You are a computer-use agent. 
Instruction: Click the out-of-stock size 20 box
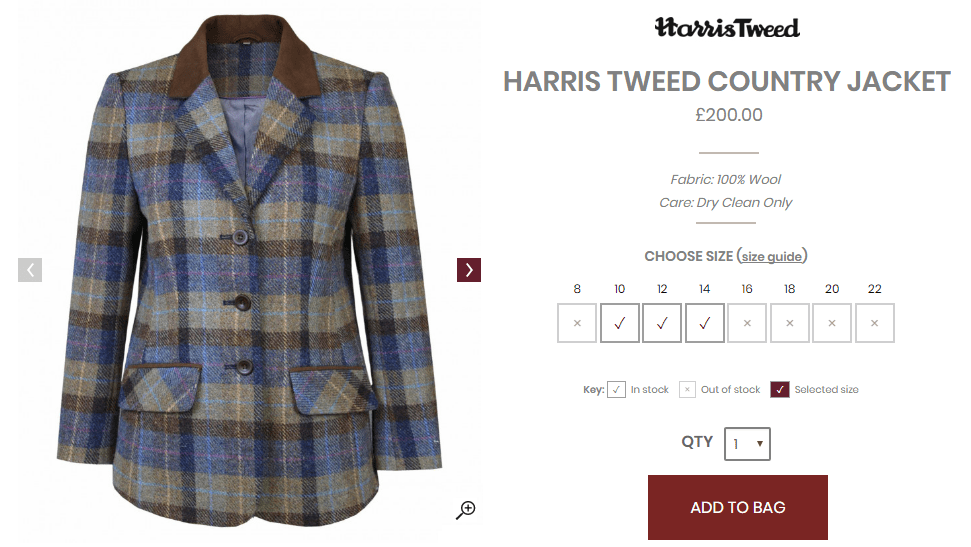(832, 323)
